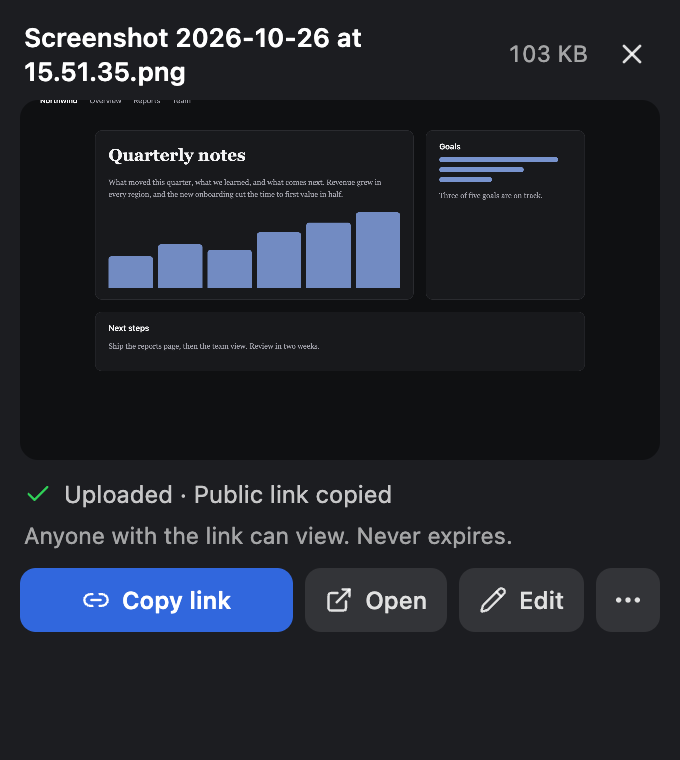
Task: Click the 103 KB file size label
Action: (x=548, y=54)
